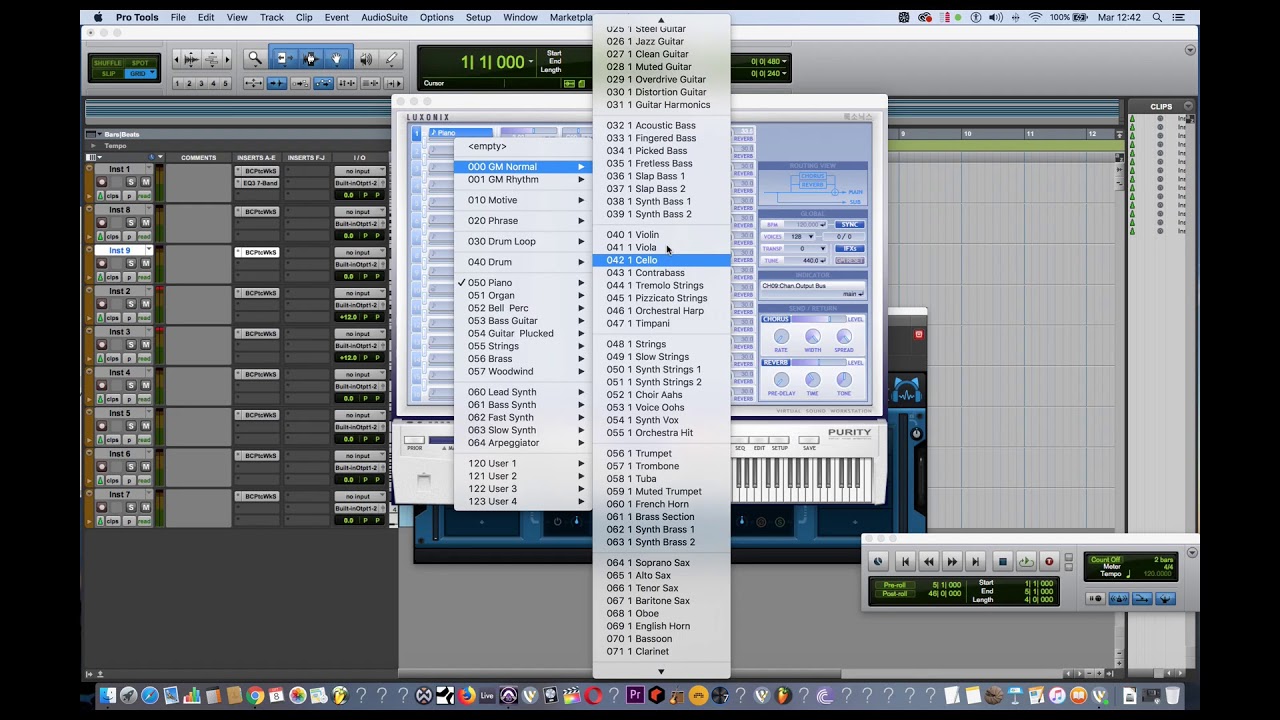This screenshot has height=720, width=1280.
Task: Open Premiere Pro from the Dock
Action: click(635, 696)
